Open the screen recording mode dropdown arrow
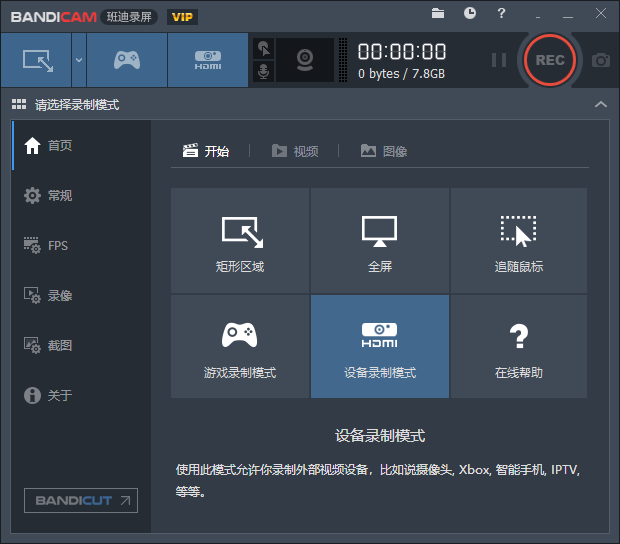This screenshot has width=620, height=544. [79, 60]
